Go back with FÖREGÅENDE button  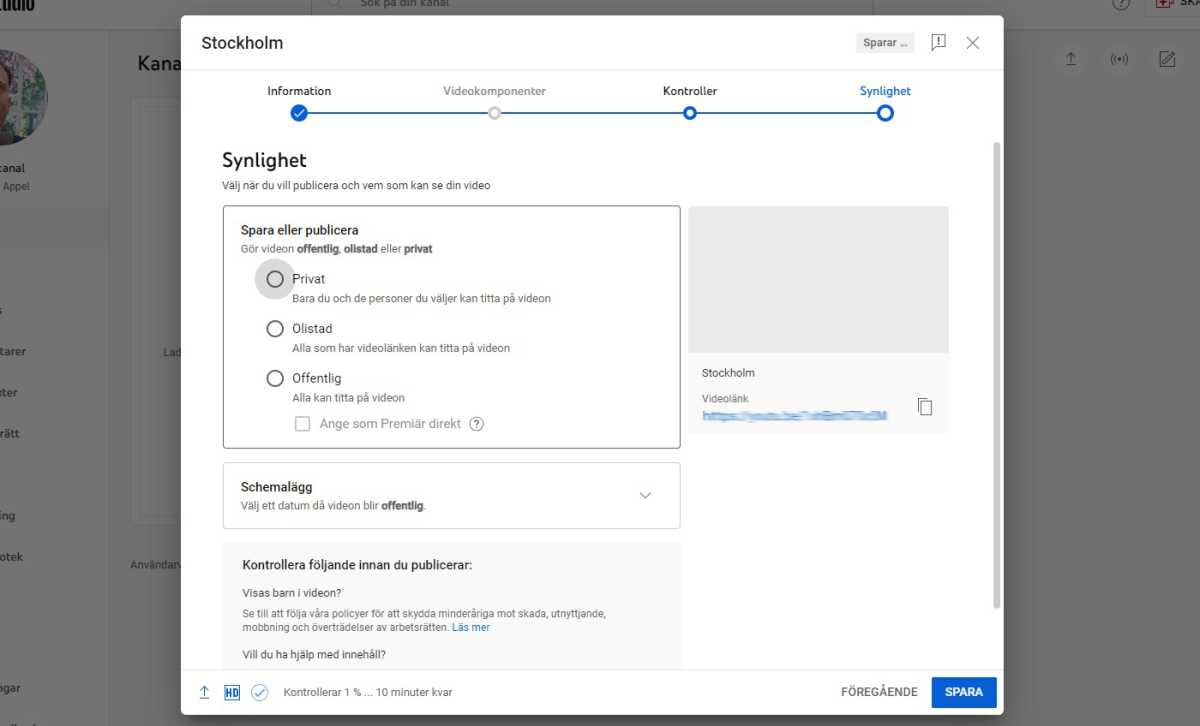[878, 692]
